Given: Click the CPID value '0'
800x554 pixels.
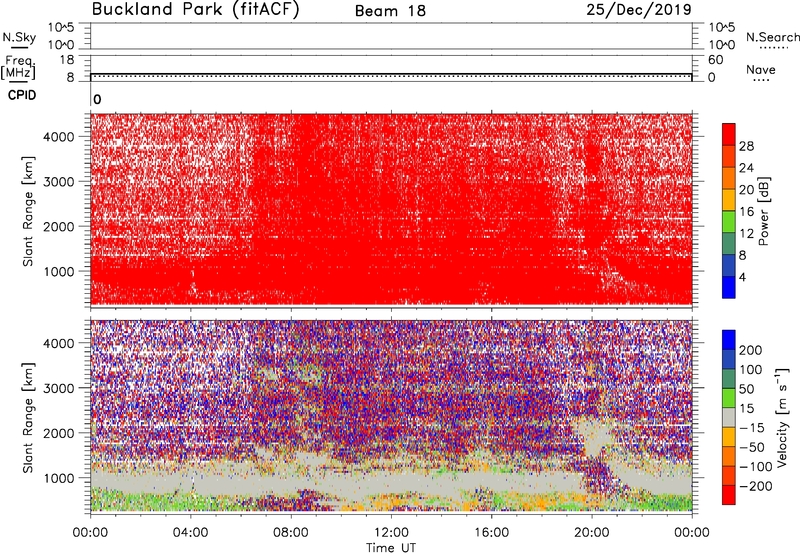Looking at the screenshot, I should click(x=97, y=99).
